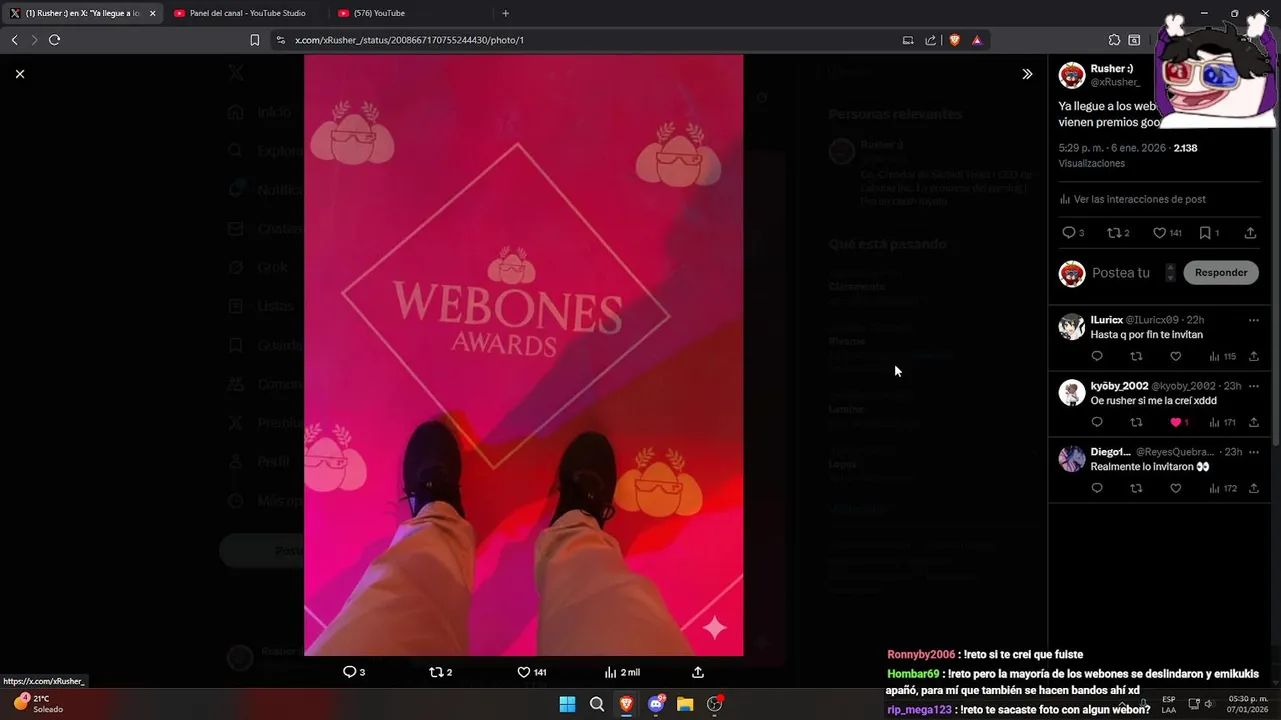Viewport: 1281px width, 720px height.
Task: Repost ILuricx's comment
Action: [x=1136, y=356]
